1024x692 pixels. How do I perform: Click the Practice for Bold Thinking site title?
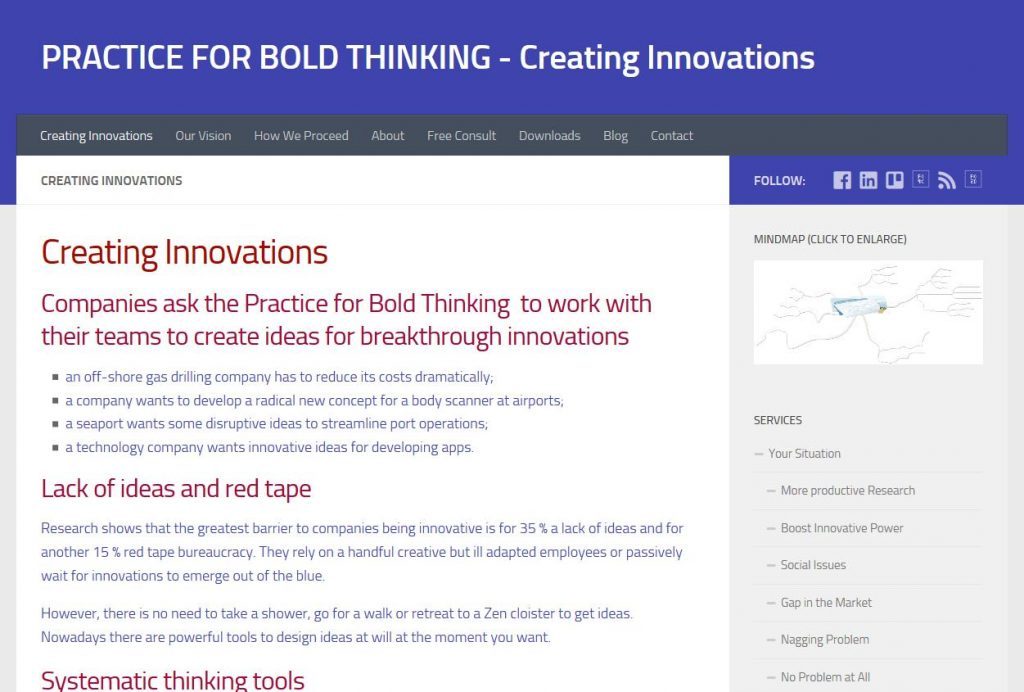(428, 57)
